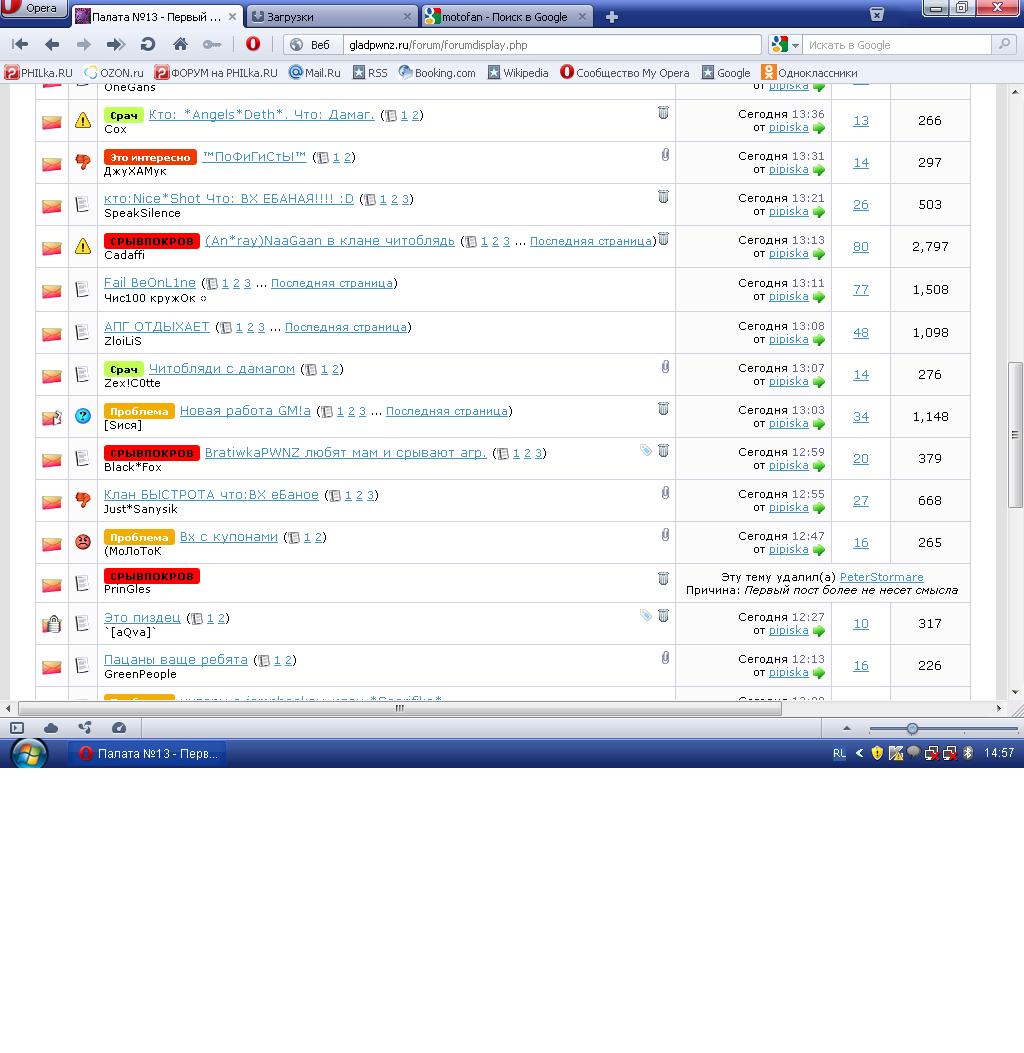
Task: Adjust the page zoom slider handle
Action: pos(912,728)
